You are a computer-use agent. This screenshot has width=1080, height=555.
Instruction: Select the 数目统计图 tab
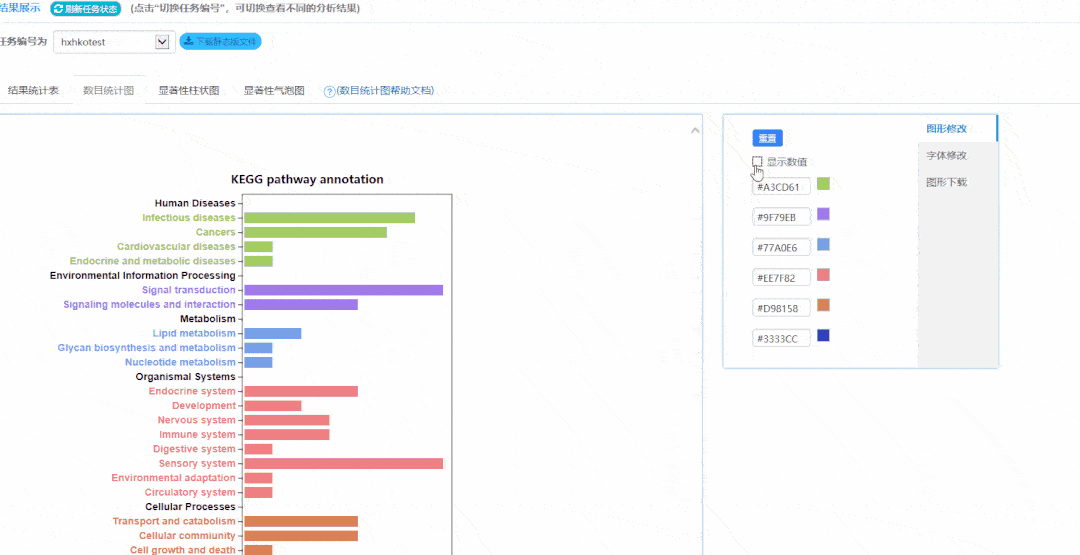[x=108, y=91]
